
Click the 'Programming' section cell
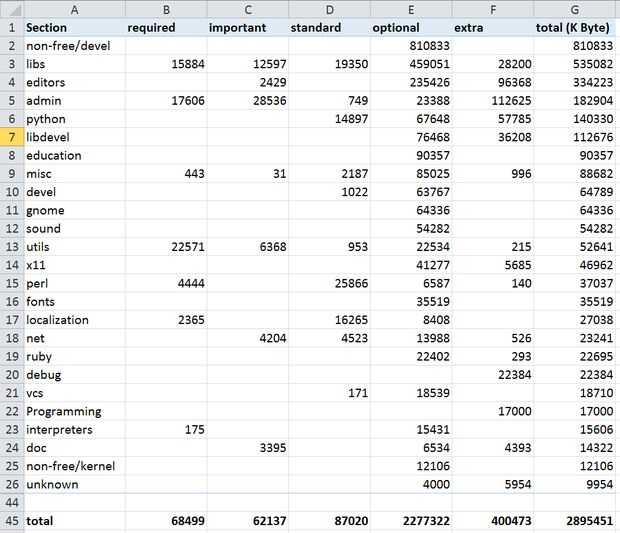(x=74, y=411)
